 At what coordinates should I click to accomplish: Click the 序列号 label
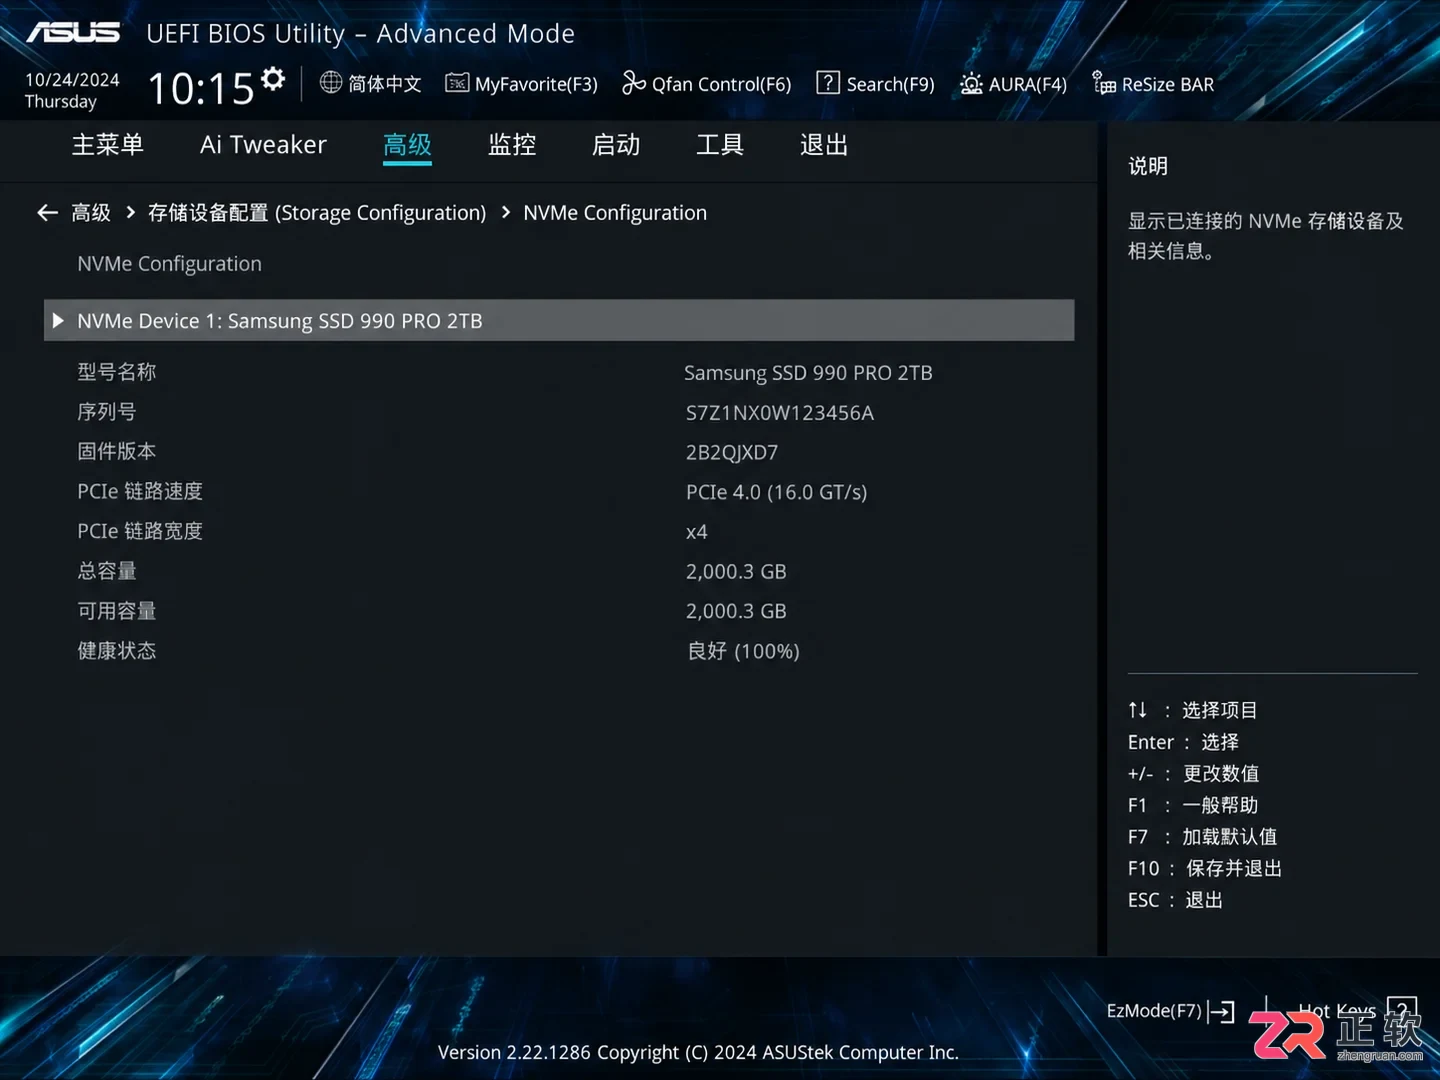(x=107, y=412)
